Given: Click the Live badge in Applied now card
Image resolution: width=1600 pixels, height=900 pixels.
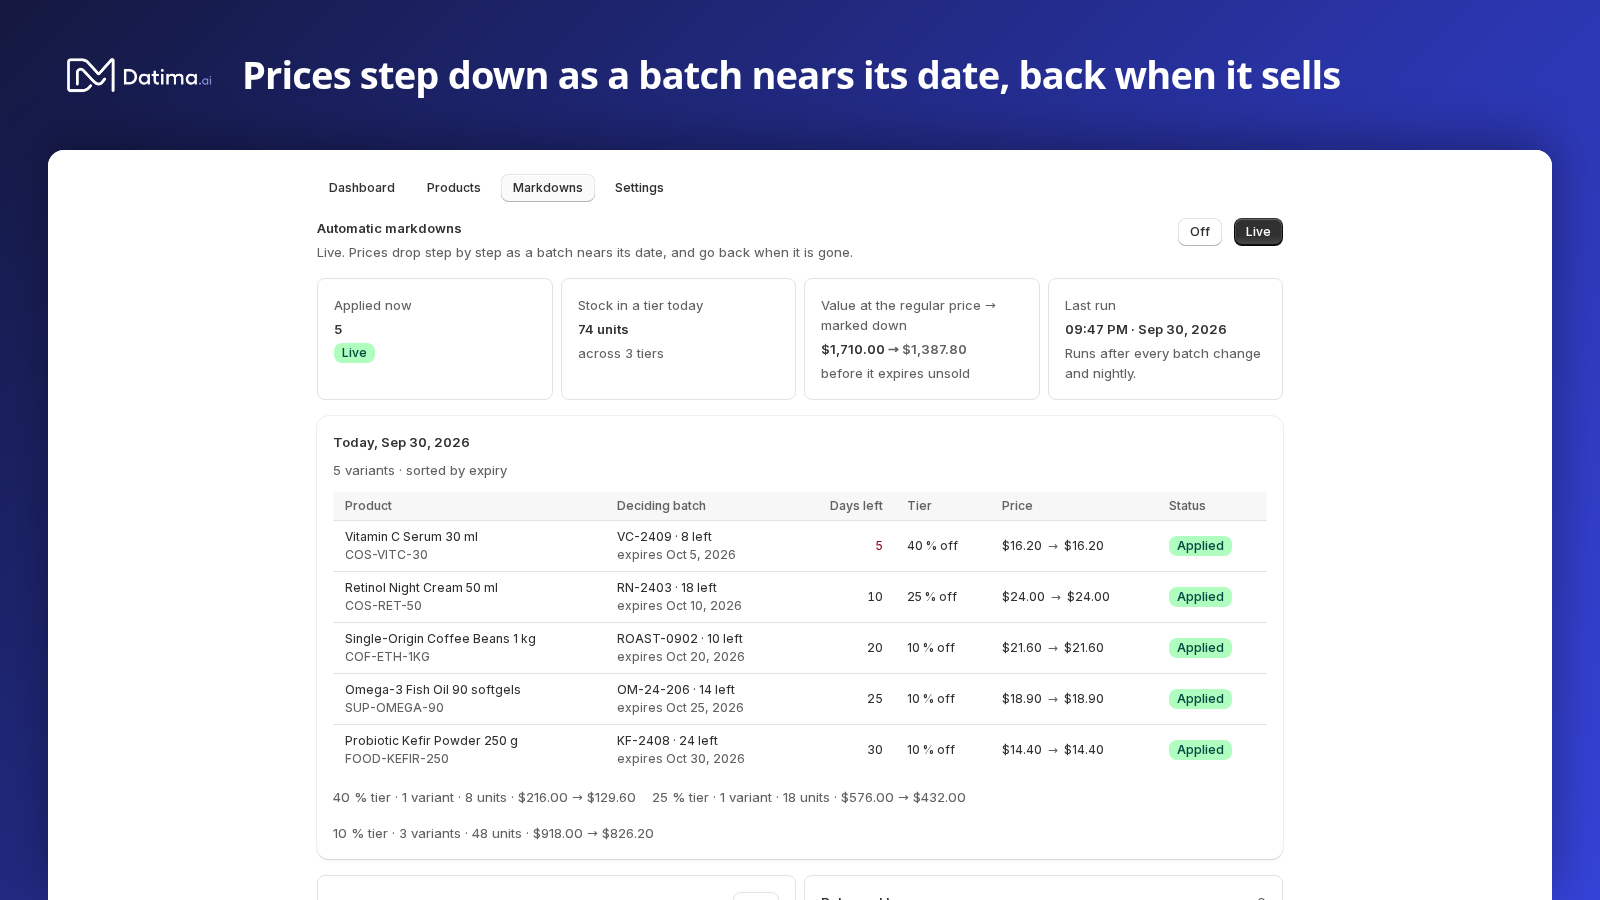Looking at the screenshot, I should (354, 353).
